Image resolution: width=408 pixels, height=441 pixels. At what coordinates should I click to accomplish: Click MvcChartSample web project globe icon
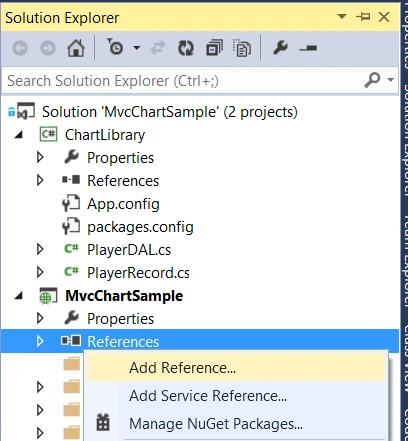(x=48, y=296)
